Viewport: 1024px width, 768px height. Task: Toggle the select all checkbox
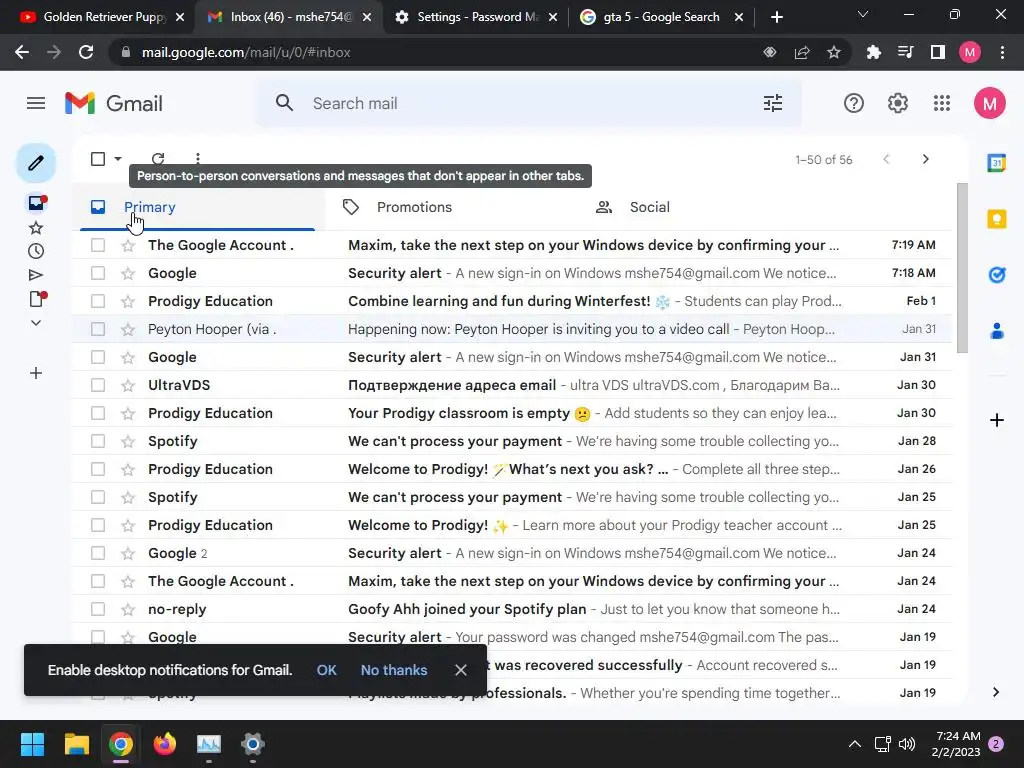tap(98, 159)
